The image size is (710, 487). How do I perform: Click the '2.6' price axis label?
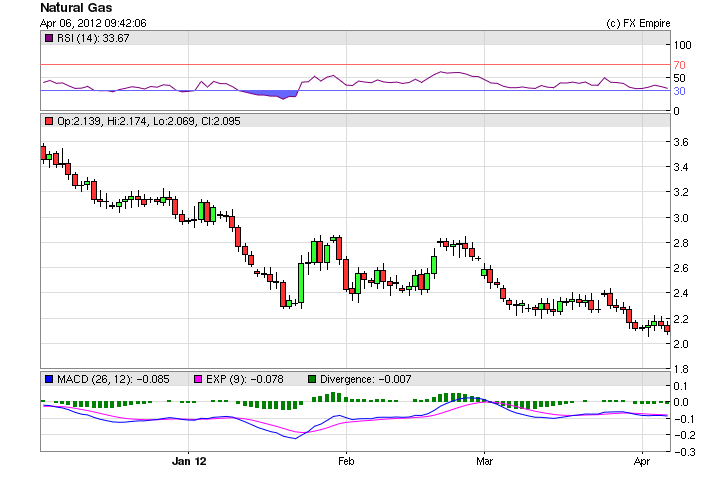tap(681, 268)
